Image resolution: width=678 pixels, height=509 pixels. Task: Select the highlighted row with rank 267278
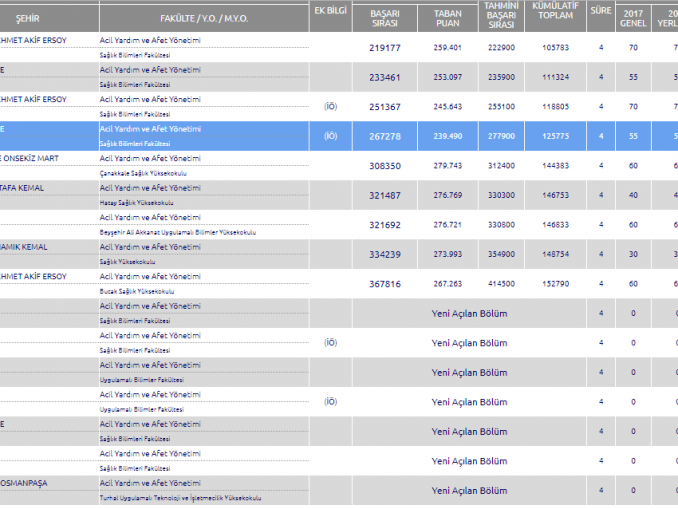[383, 136]
